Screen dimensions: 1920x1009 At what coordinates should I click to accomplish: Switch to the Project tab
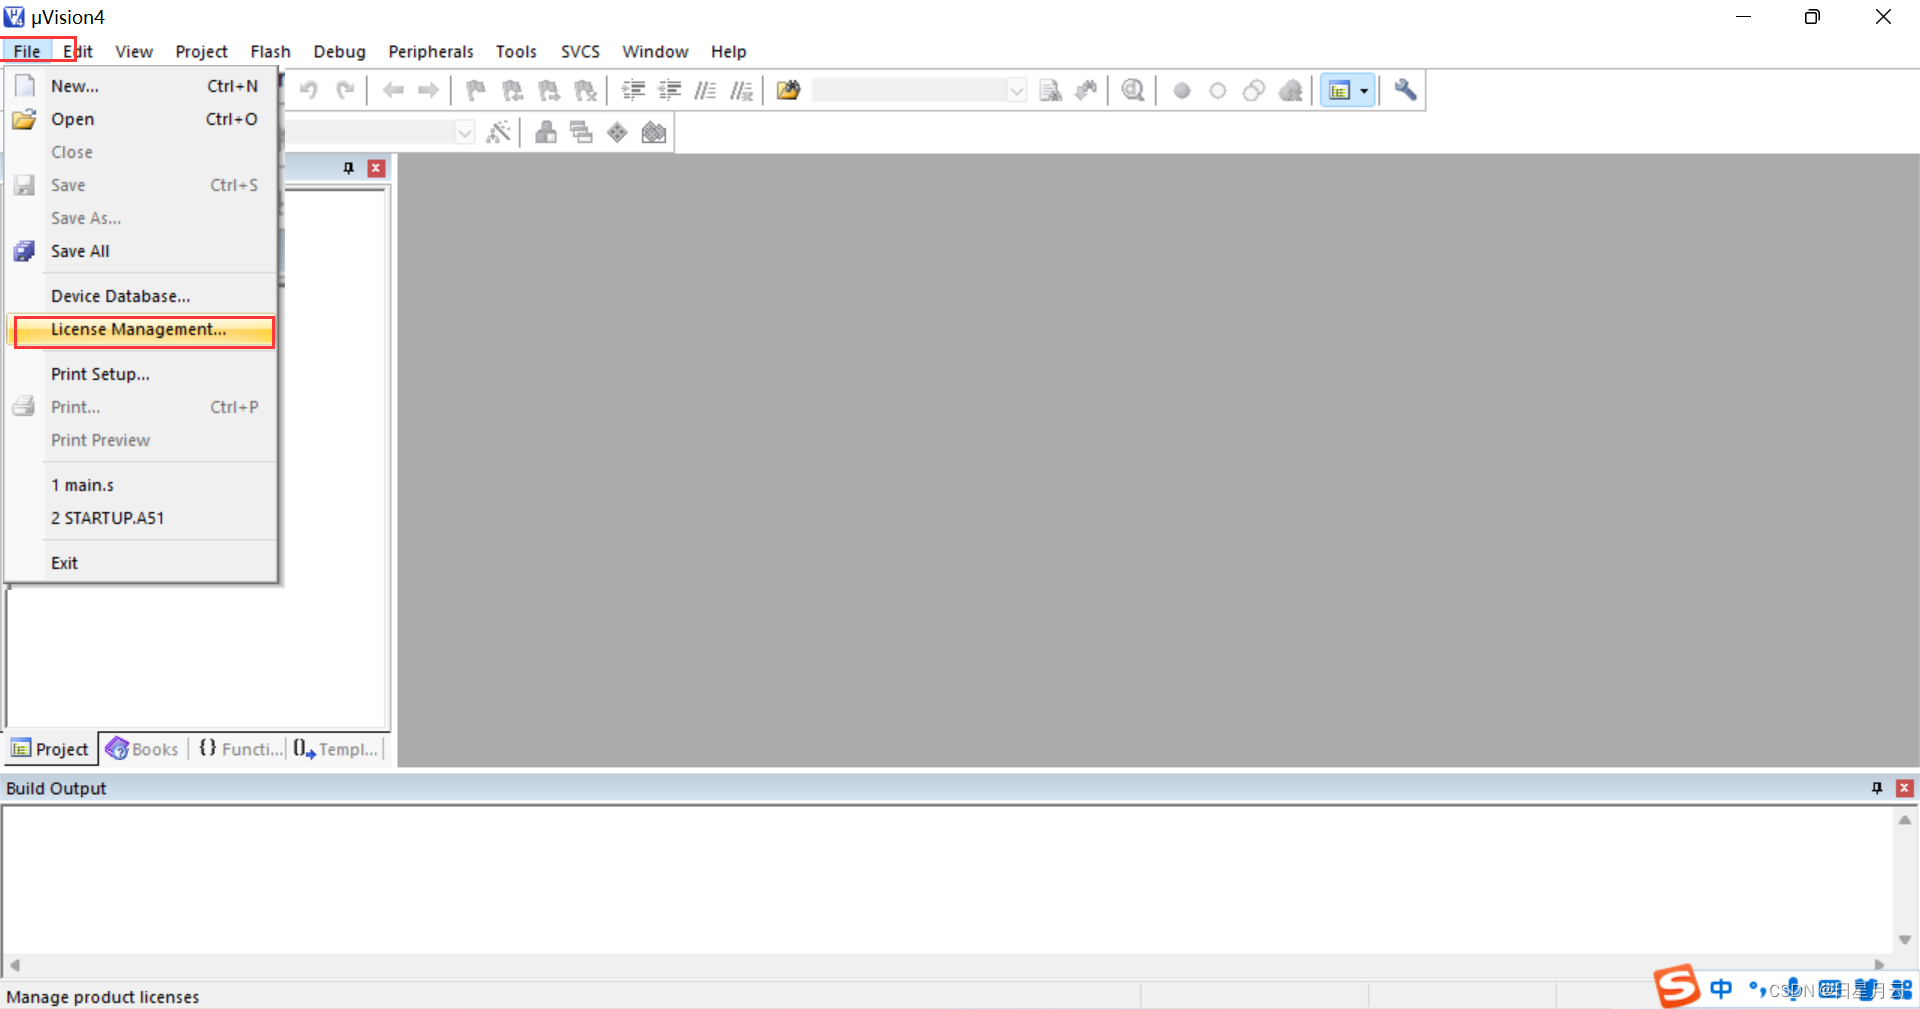pyautogui.click(x=51, y=749)
